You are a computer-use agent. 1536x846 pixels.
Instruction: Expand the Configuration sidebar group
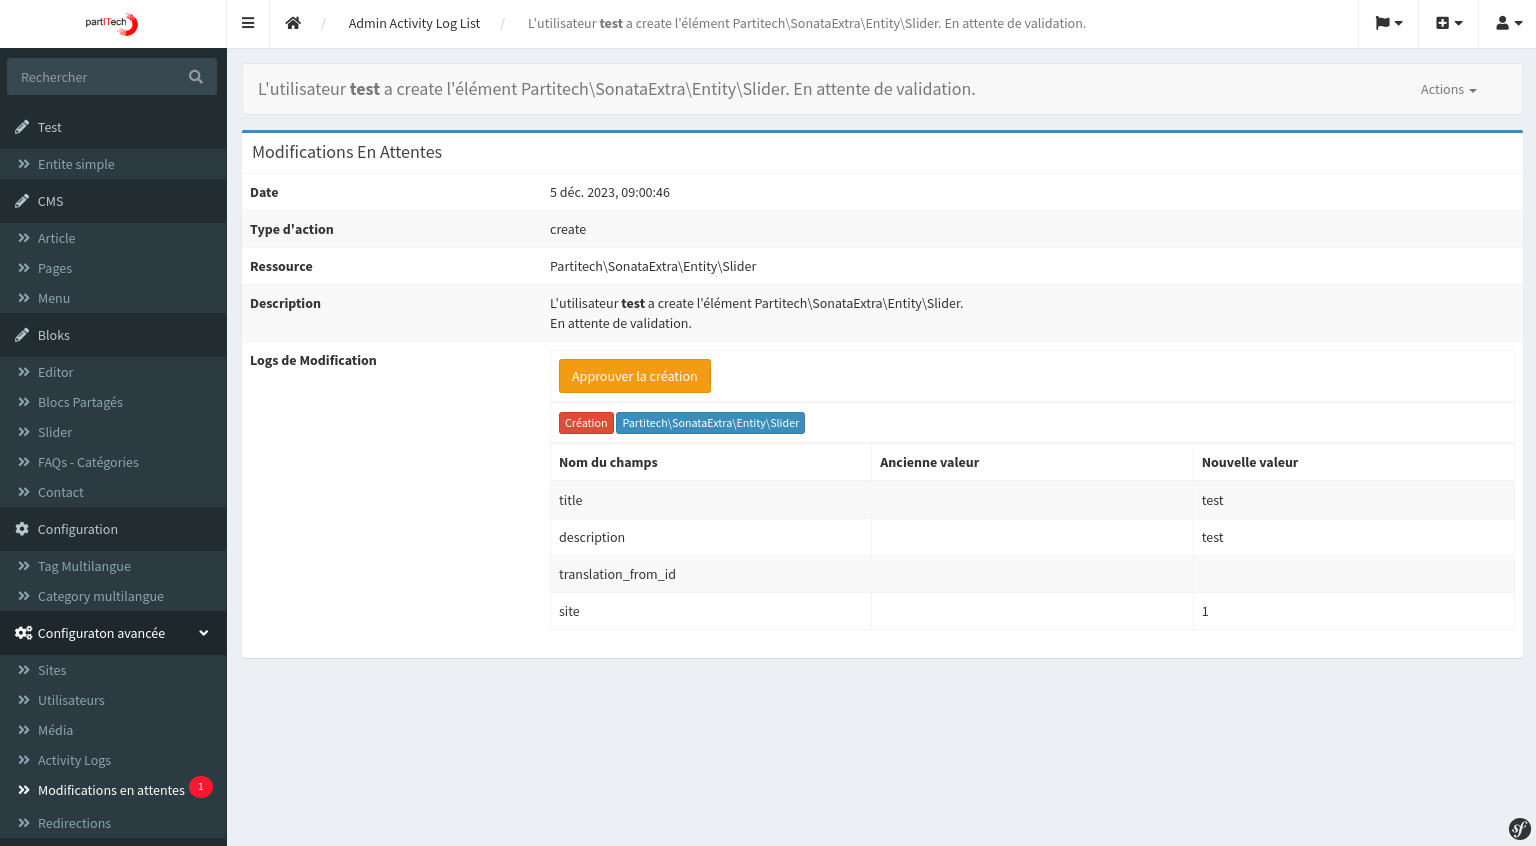[x=78, y=529]
